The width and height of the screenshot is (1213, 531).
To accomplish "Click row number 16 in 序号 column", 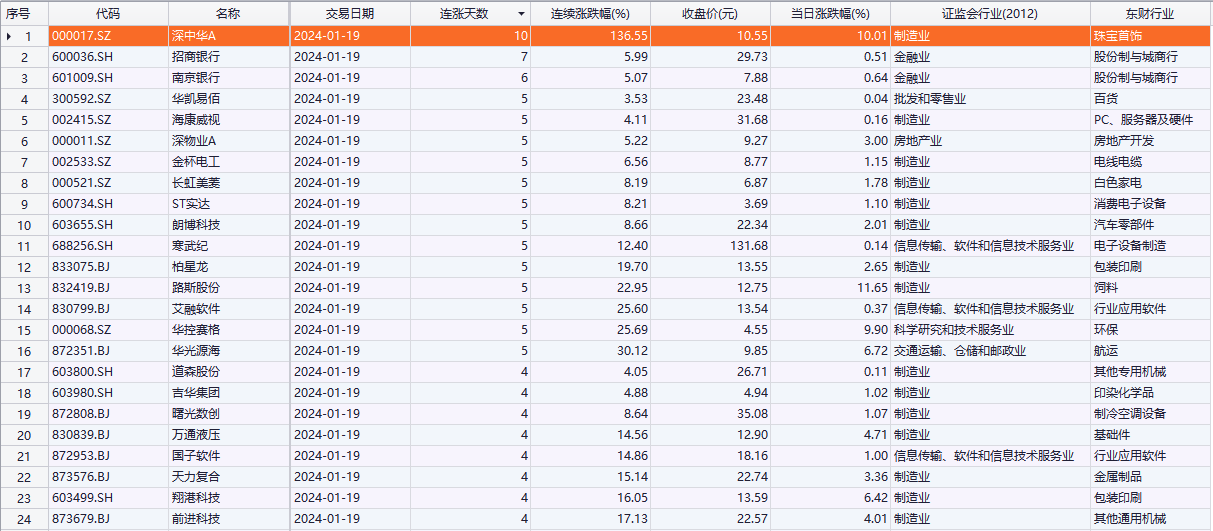I will (25, 351).
